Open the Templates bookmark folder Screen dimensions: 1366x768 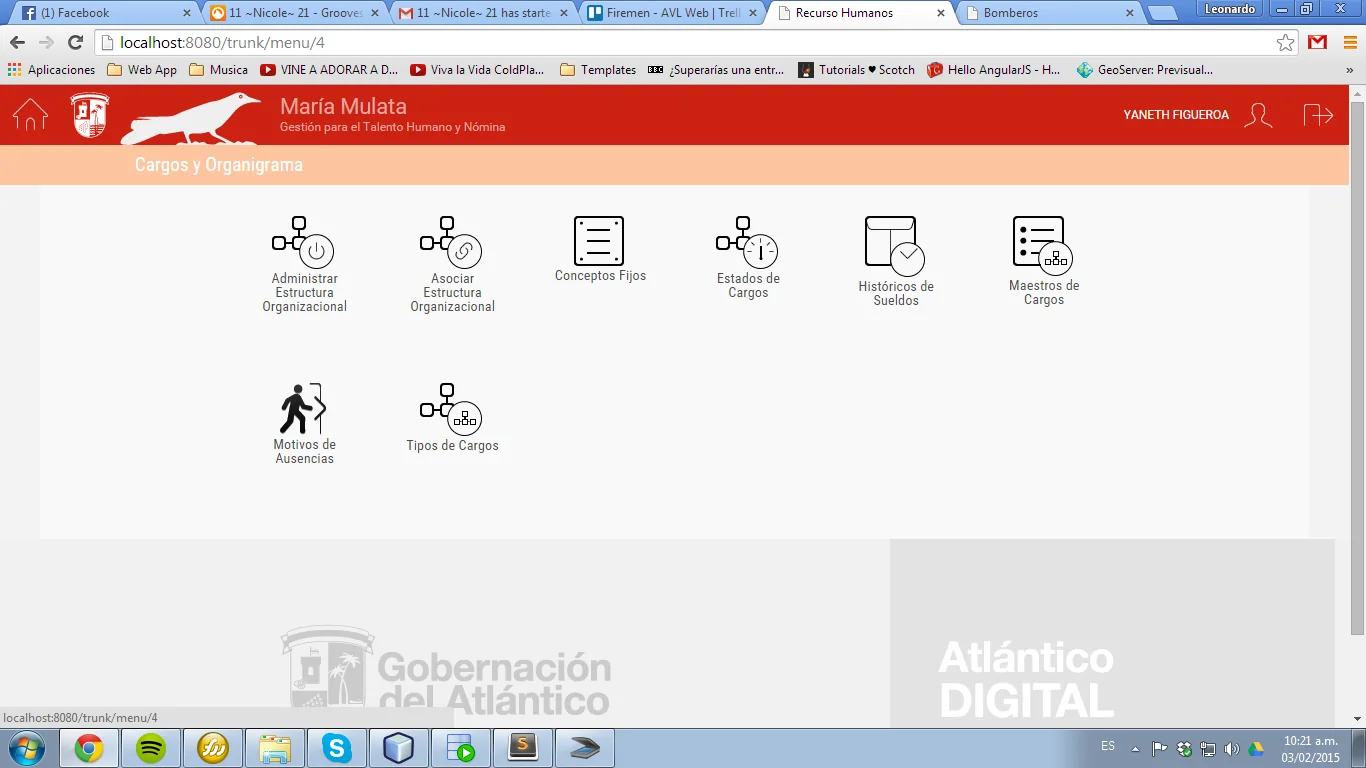click(598, 70)
